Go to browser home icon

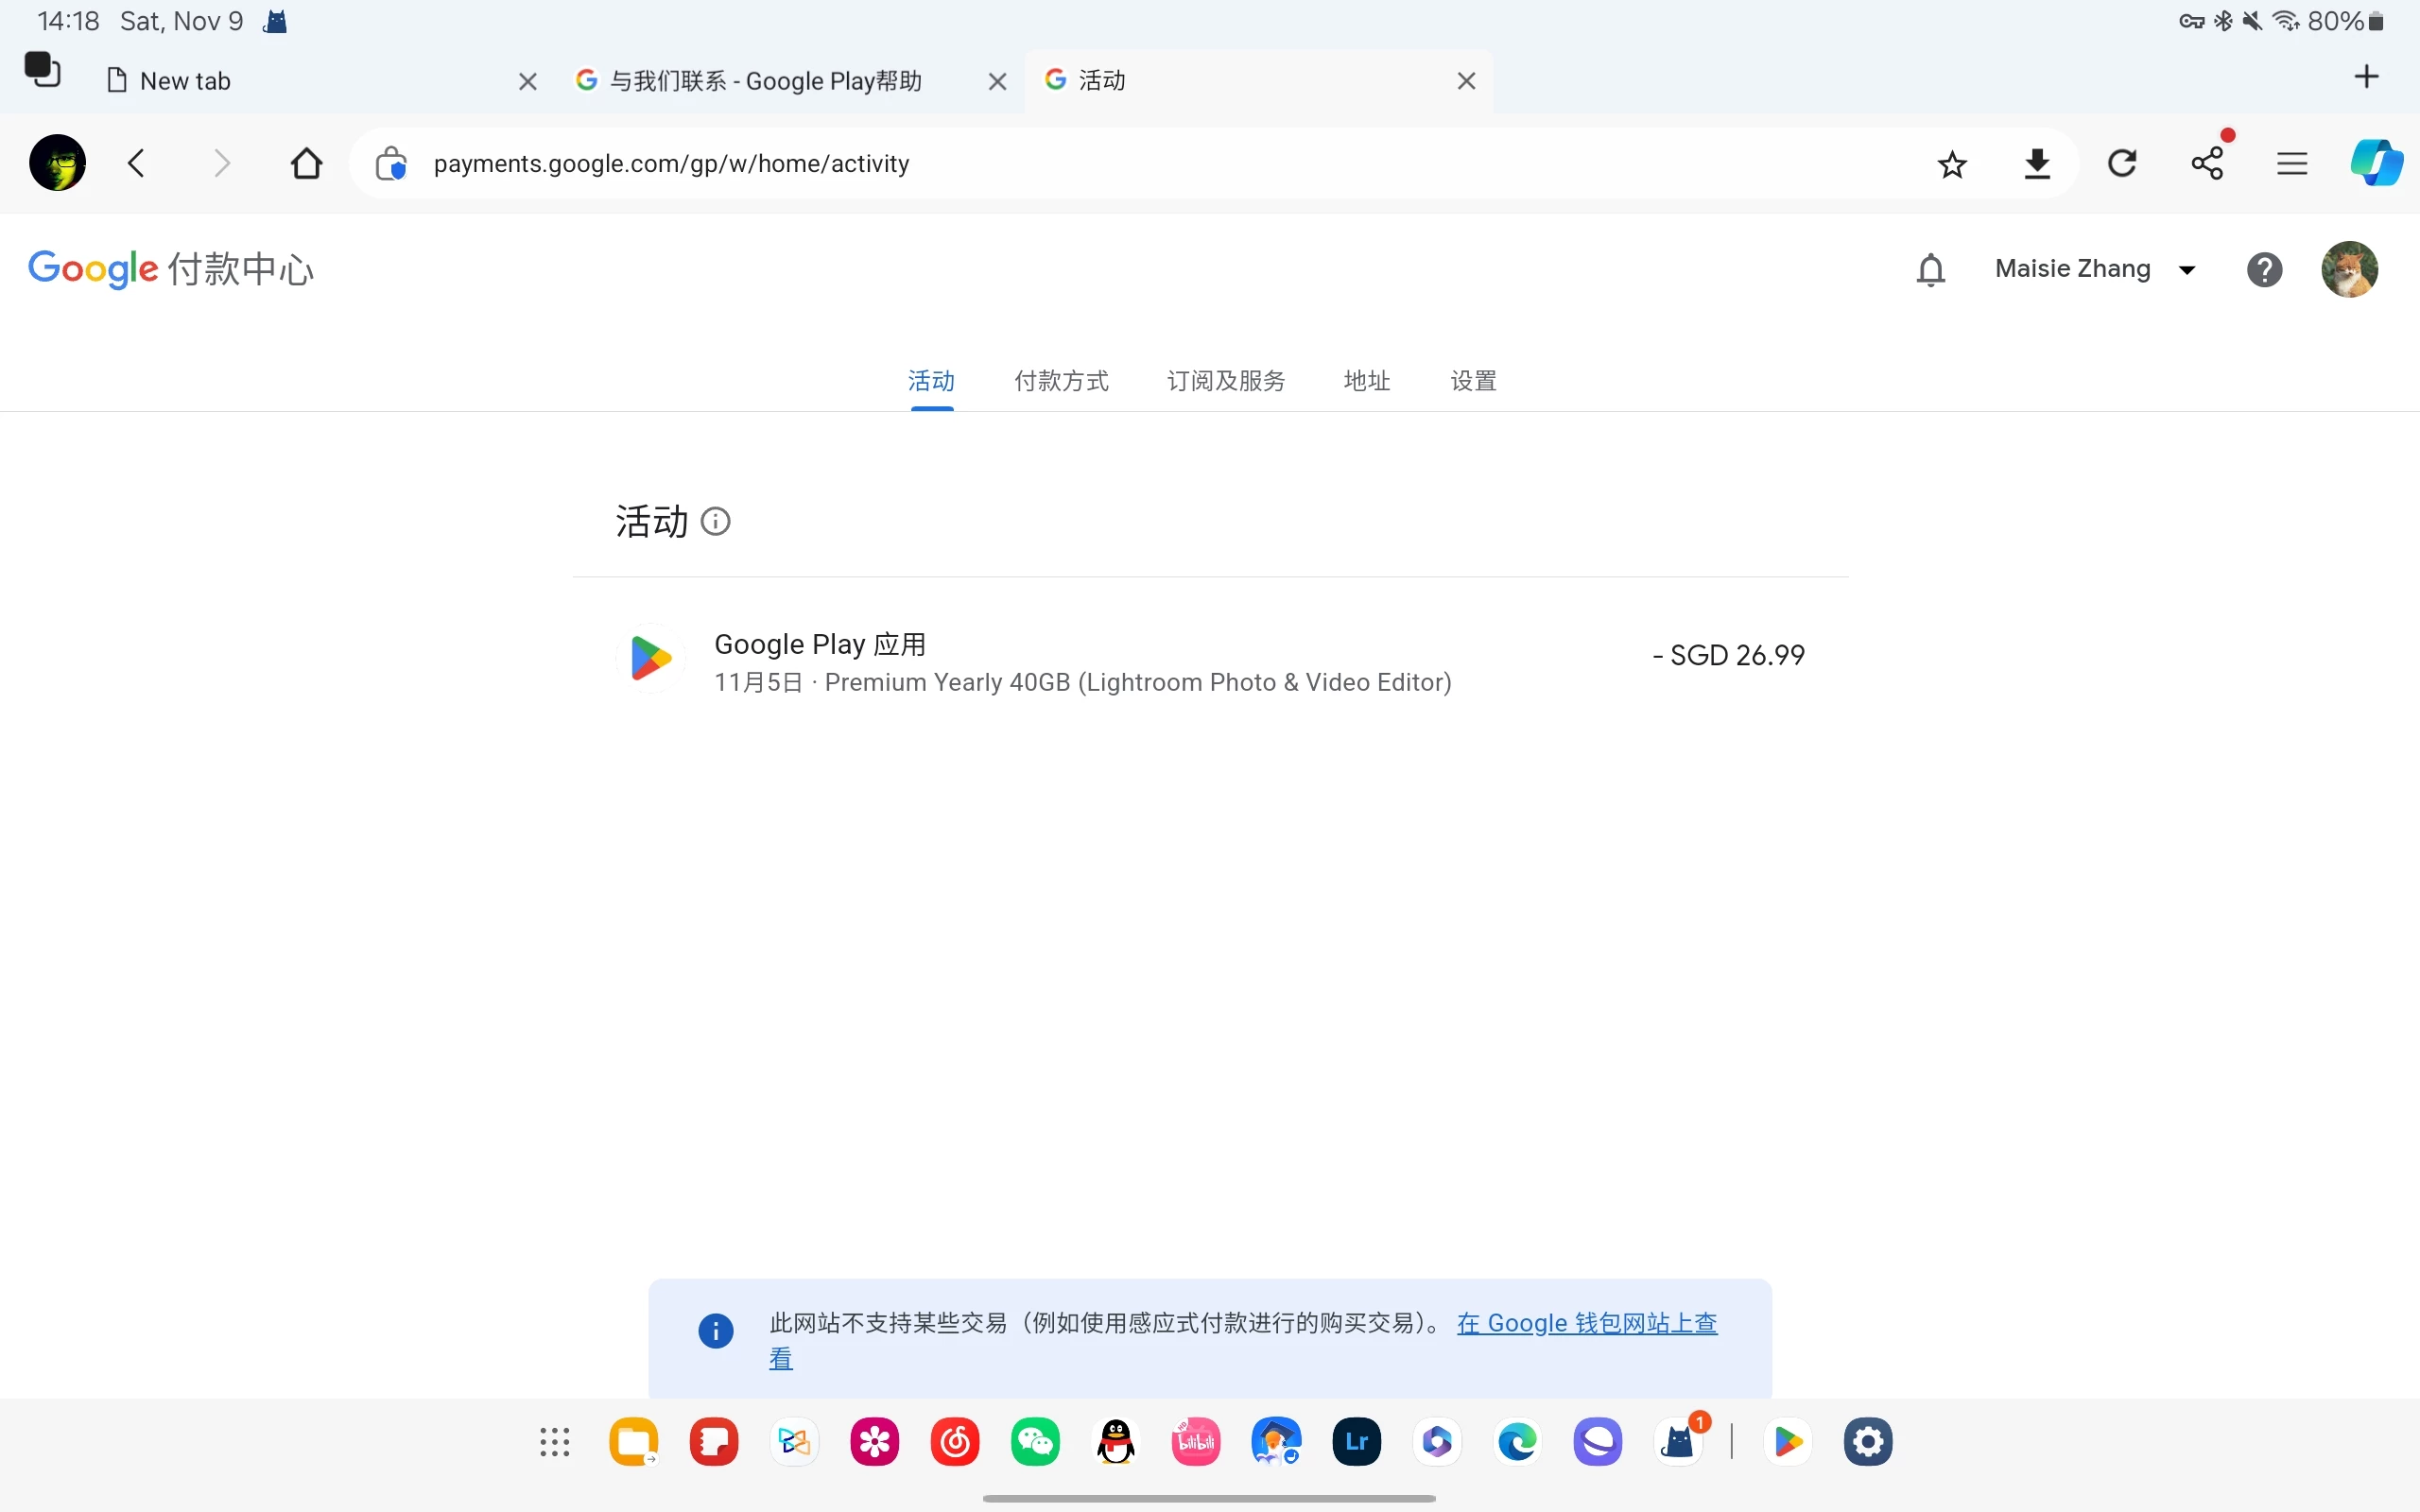[x=306, y=164]
